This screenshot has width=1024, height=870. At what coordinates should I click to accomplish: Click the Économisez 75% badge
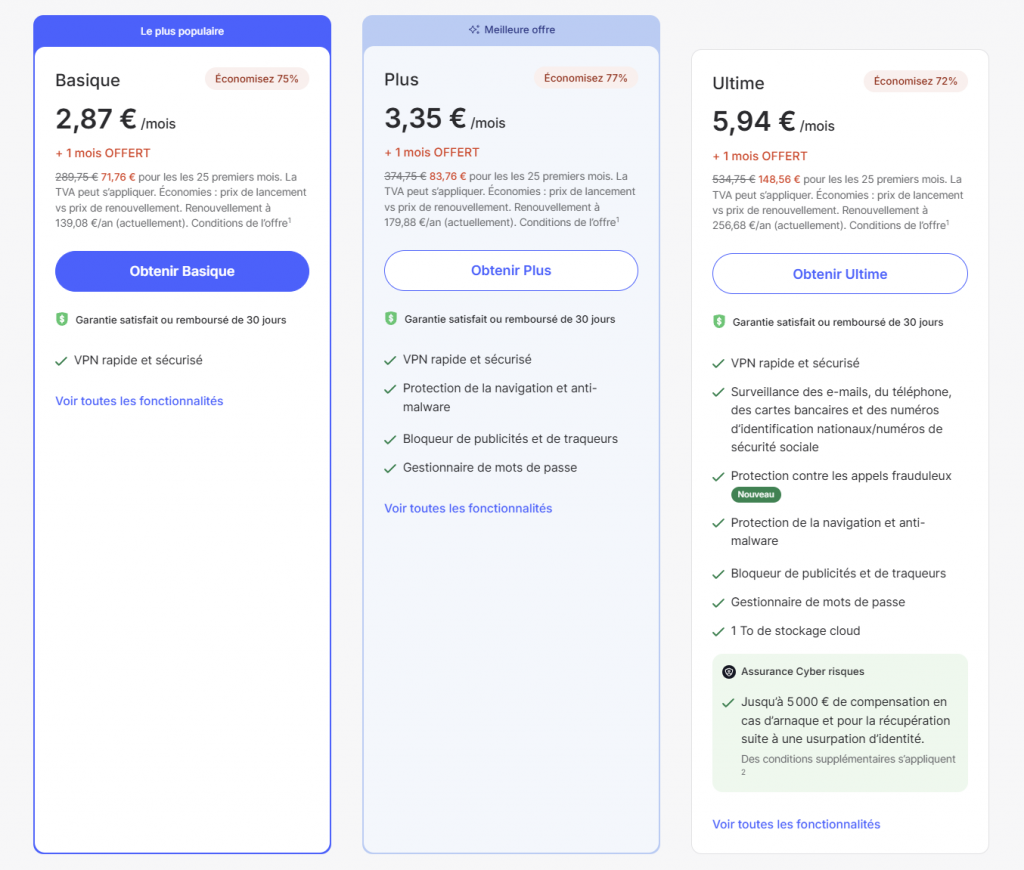[257, 79]
